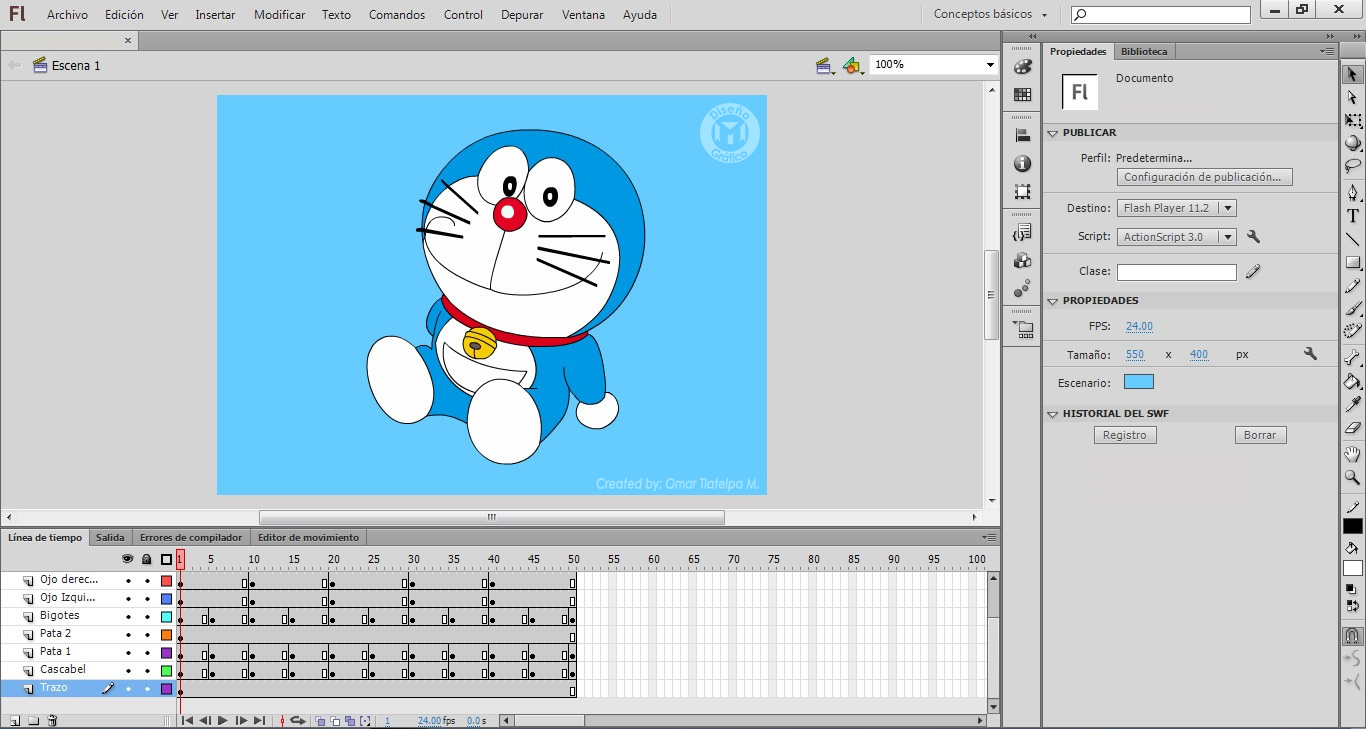Image resolution: width=1366 pixels, height=729 pixels.
Task: Click the Registro button
Action: point(1125,435)
